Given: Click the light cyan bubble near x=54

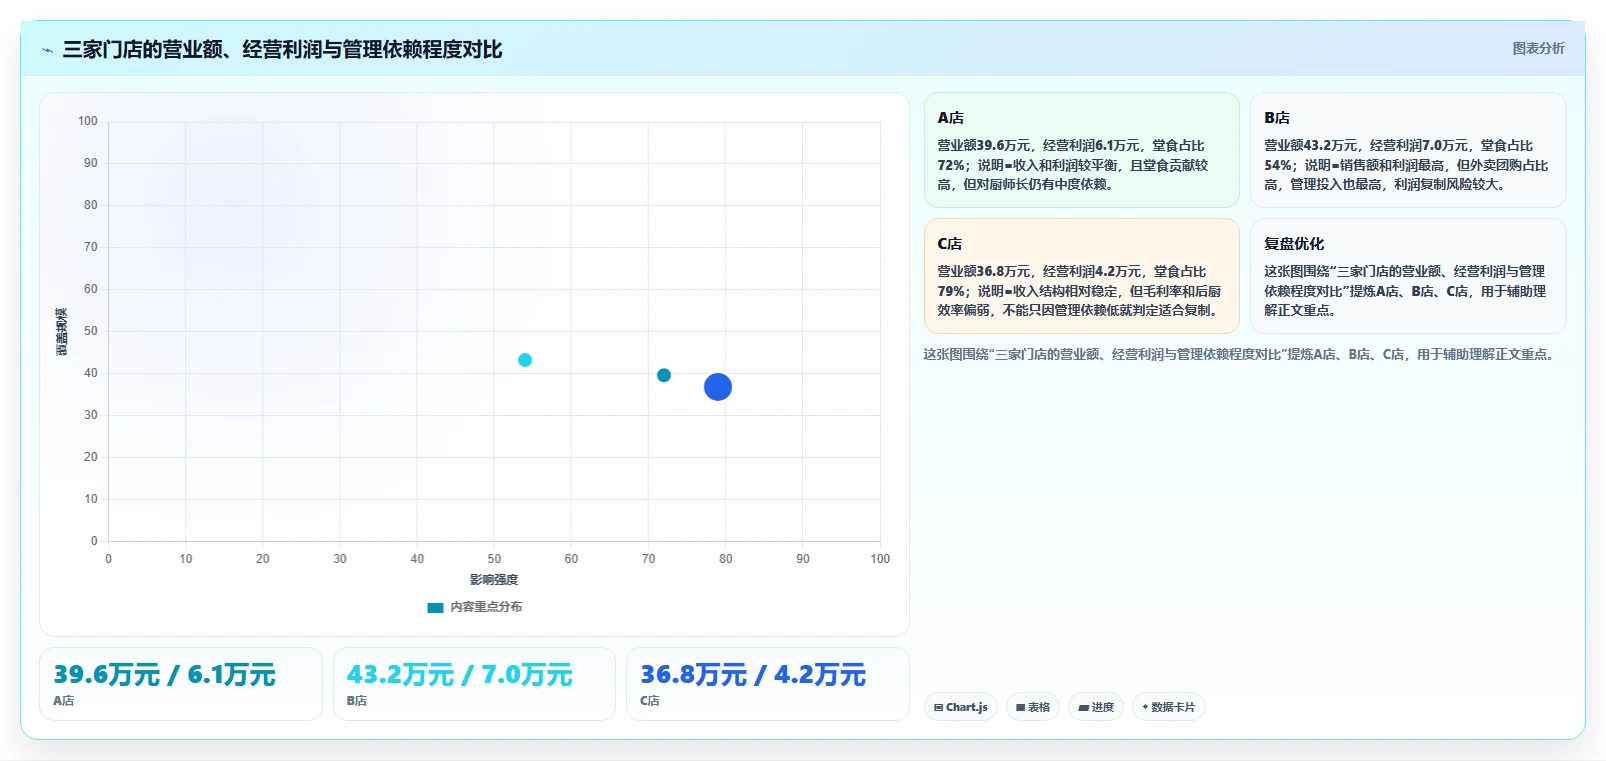Looking at the screenshot, I should point(525,360).
